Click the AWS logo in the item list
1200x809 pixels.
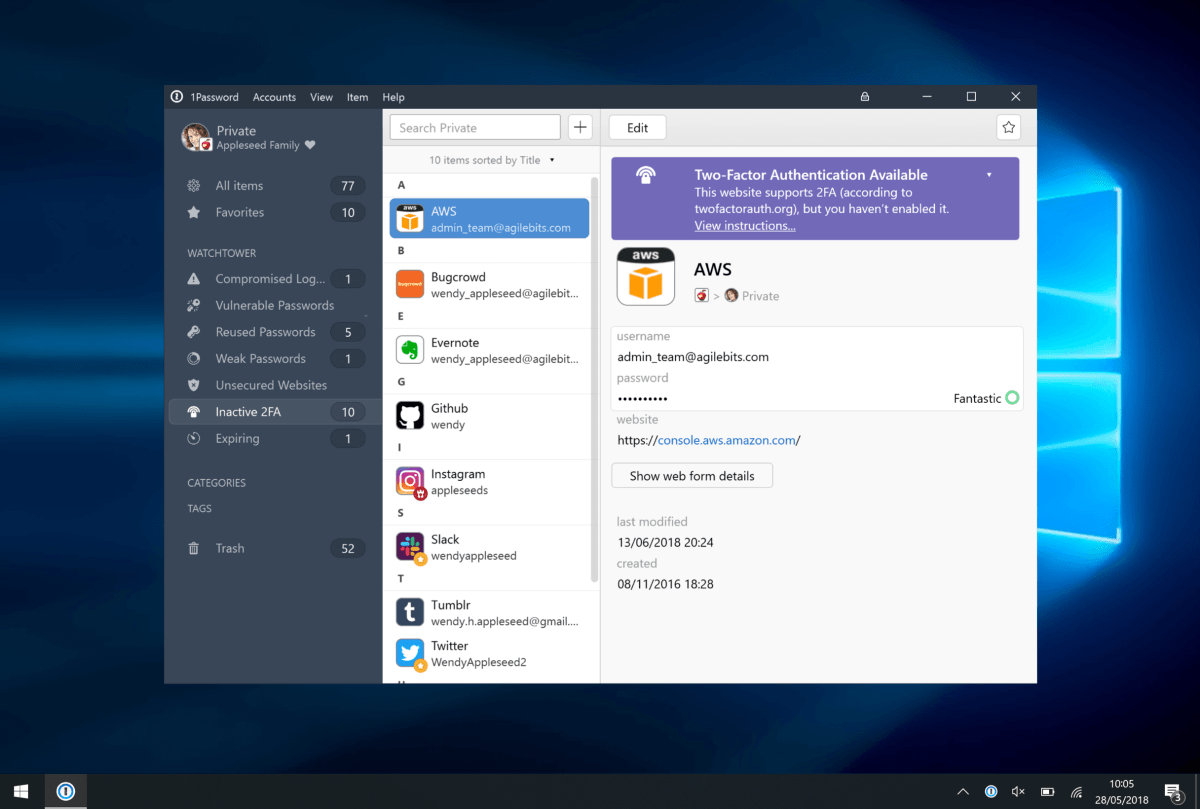(x=410, y=218)
